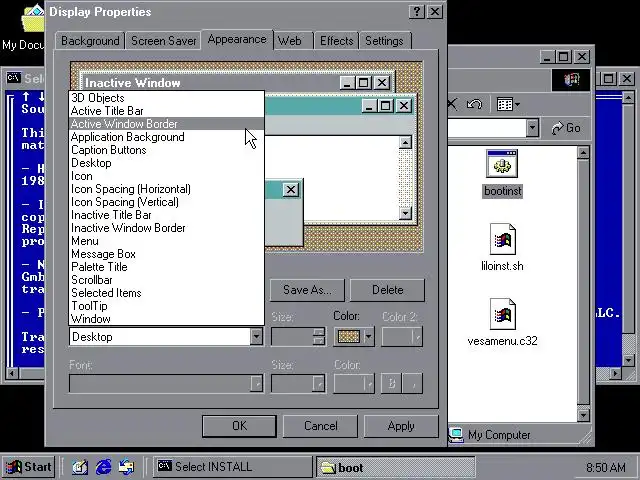Click the Inactive Window preview title bar
Screen dimensions: 640x480
click(x=238, y=82)
